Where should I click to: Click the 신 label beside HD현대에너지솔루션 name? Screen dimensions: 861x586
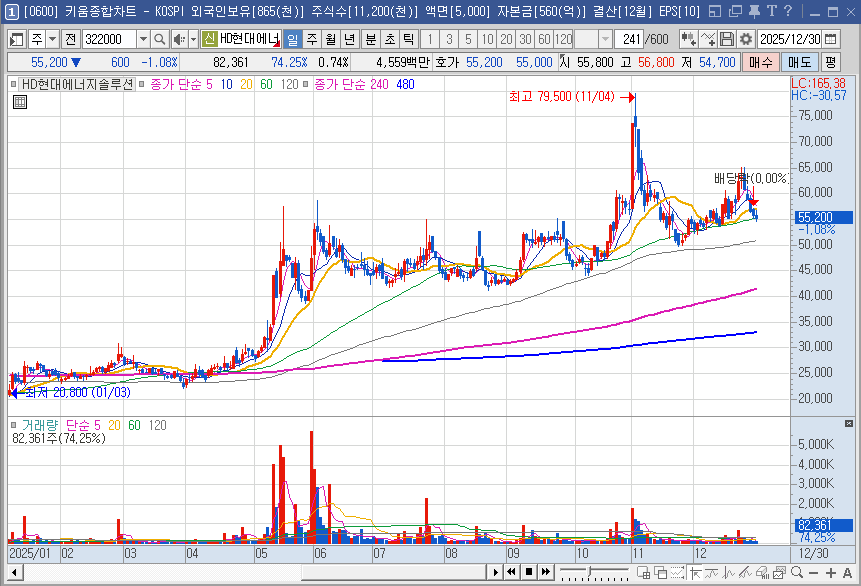(x=209, y=39)
